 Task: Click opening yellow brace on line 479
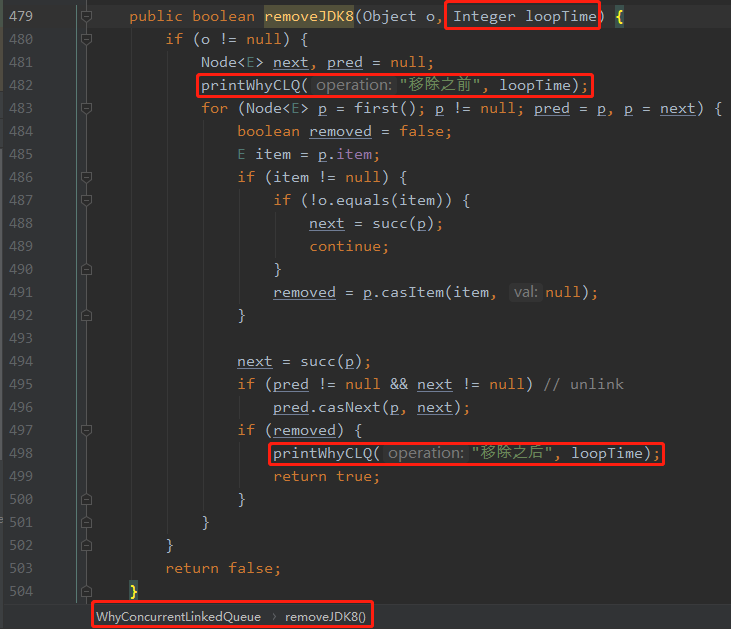click(x=619, y=17)
